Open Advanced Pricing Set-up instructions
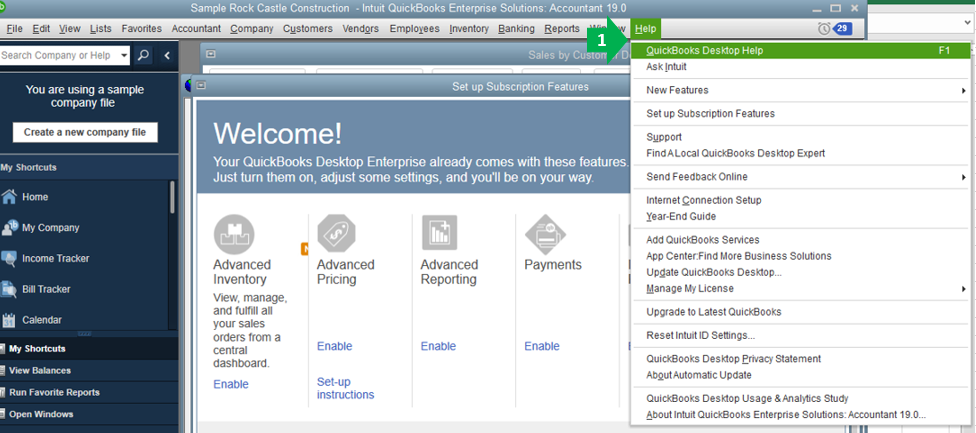 [345, 388]
